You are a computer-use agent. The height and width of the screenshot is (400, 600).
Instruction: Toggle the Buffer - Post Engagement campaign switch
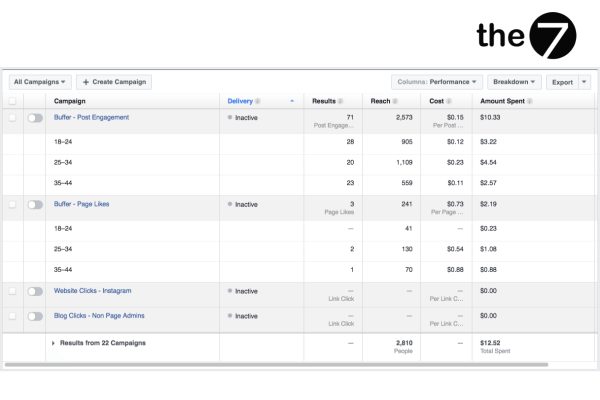(35, 118)
